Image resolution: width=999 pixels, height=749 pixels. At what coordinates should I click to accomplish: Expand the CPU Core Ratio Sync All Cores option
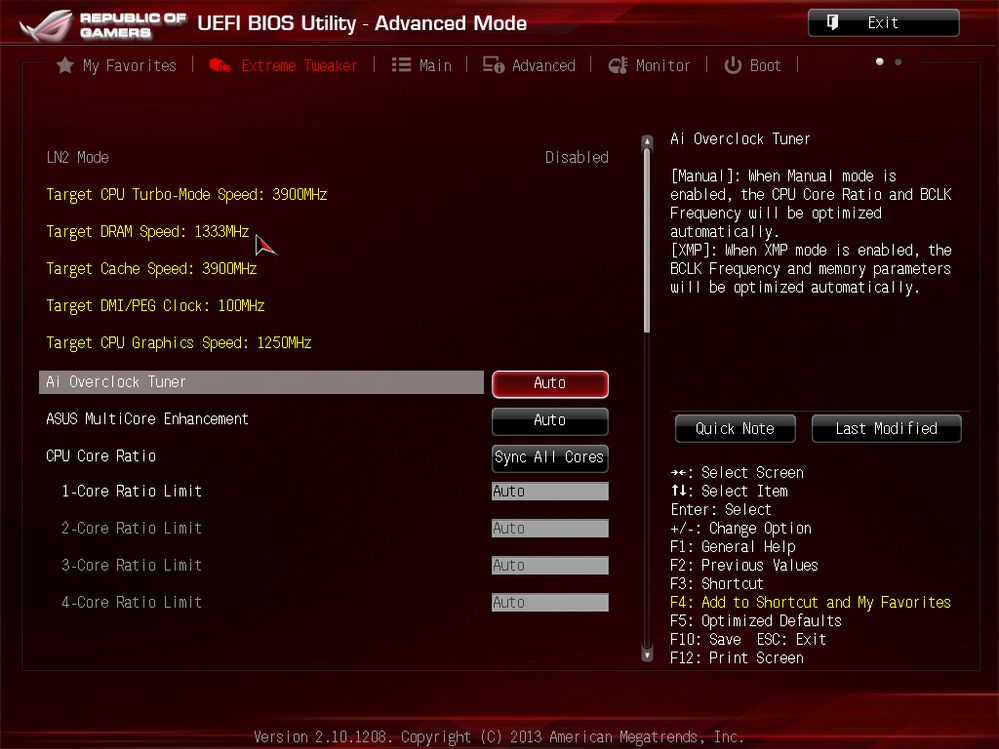pos(549,457)
